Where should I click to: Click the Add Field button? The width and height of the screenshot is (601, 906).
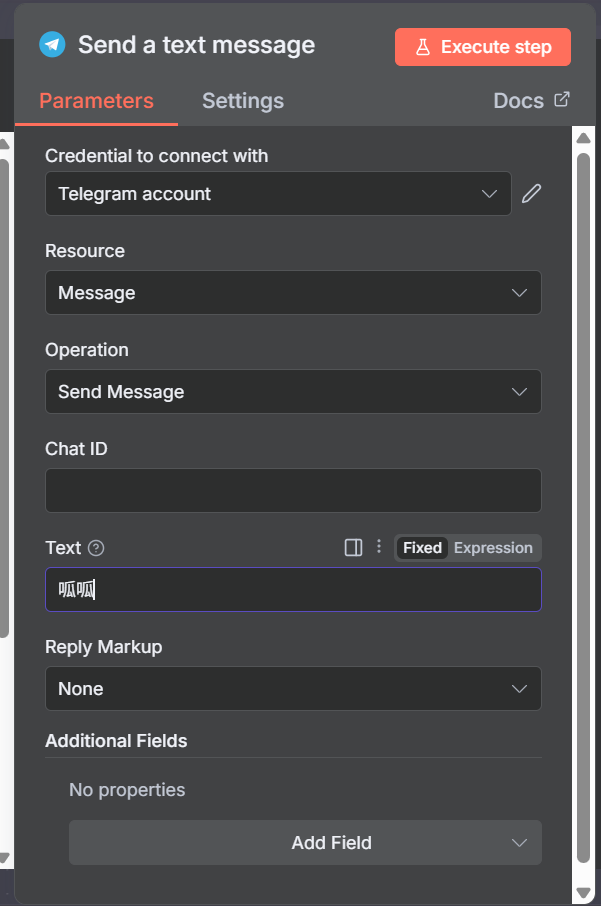coord(305,843)
